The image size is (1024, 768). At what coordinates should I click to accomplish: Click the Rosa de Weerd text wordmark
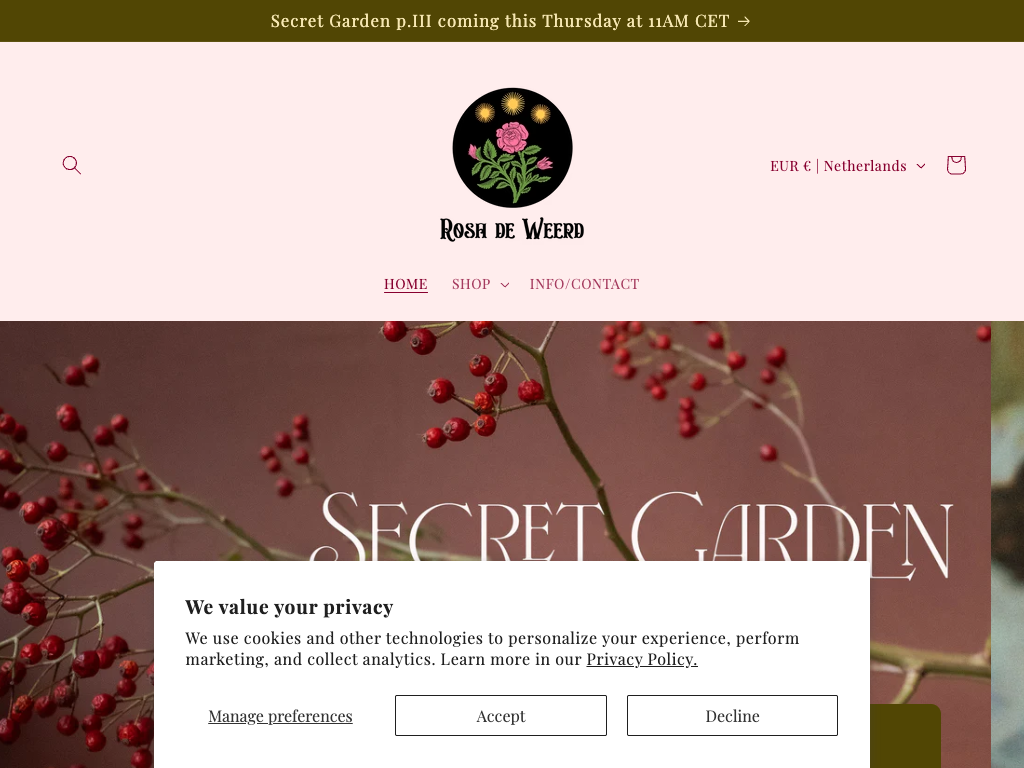[512, 230]
